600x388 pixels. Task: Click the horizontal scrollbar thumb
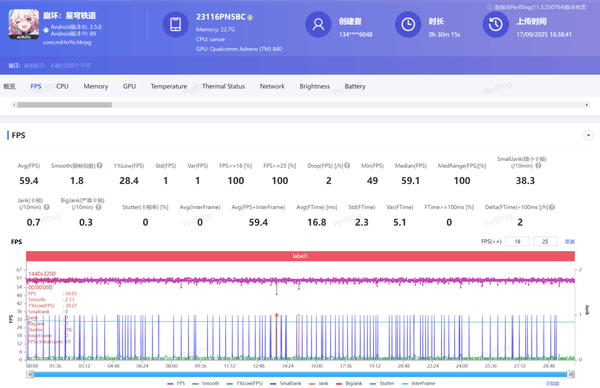pyautogui.click(x=64, y=105)
